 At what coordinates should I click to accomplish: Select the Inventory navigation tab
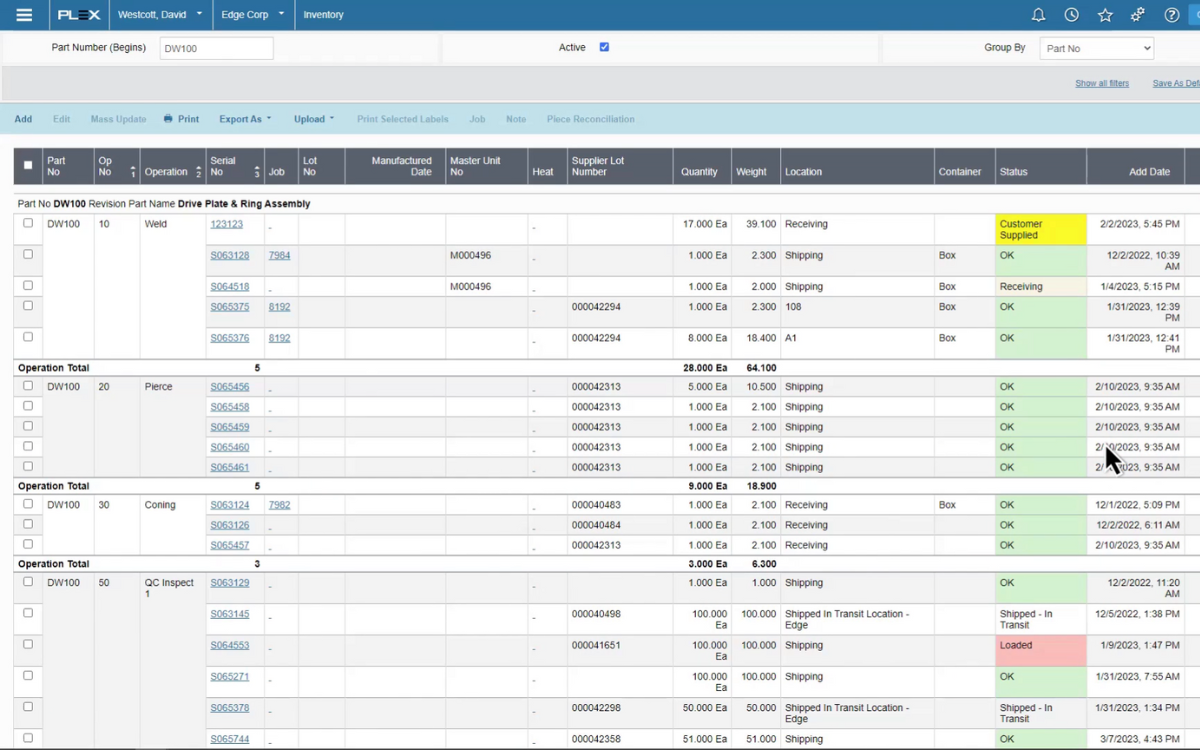(x=323, y=14)
